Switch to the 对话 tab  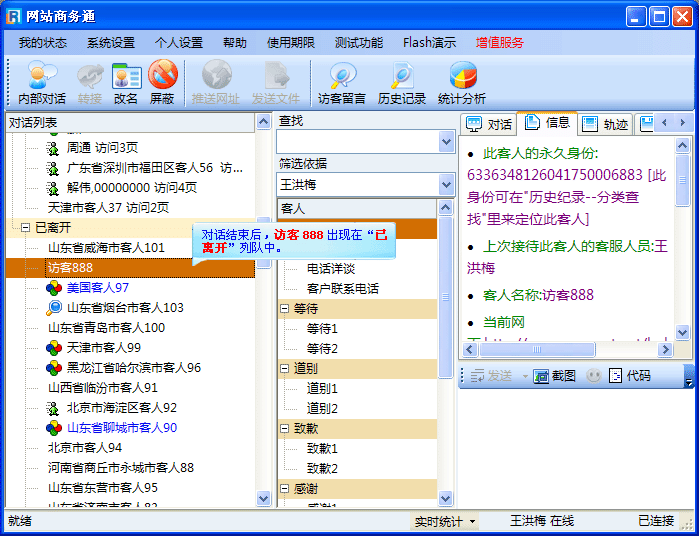(490, 124)
